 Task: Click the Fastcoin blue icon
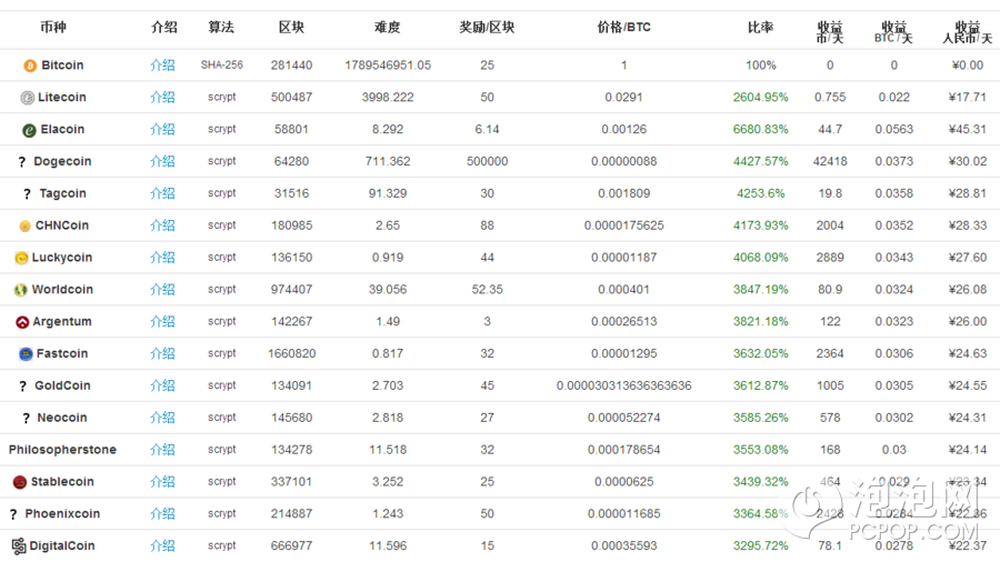26,354
